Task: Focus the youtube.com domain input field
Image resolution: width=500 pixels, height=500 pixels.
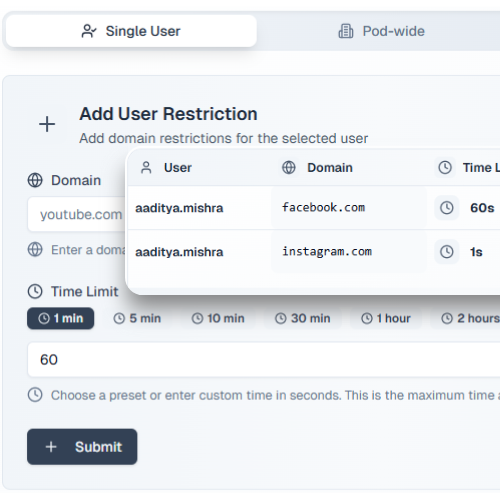Action: tap(77, 214)
